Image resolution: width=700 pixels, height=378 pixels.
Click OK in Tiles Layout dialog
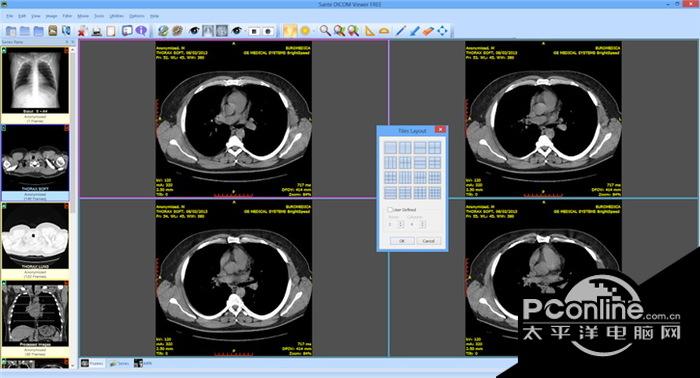(x=402, y=241)
